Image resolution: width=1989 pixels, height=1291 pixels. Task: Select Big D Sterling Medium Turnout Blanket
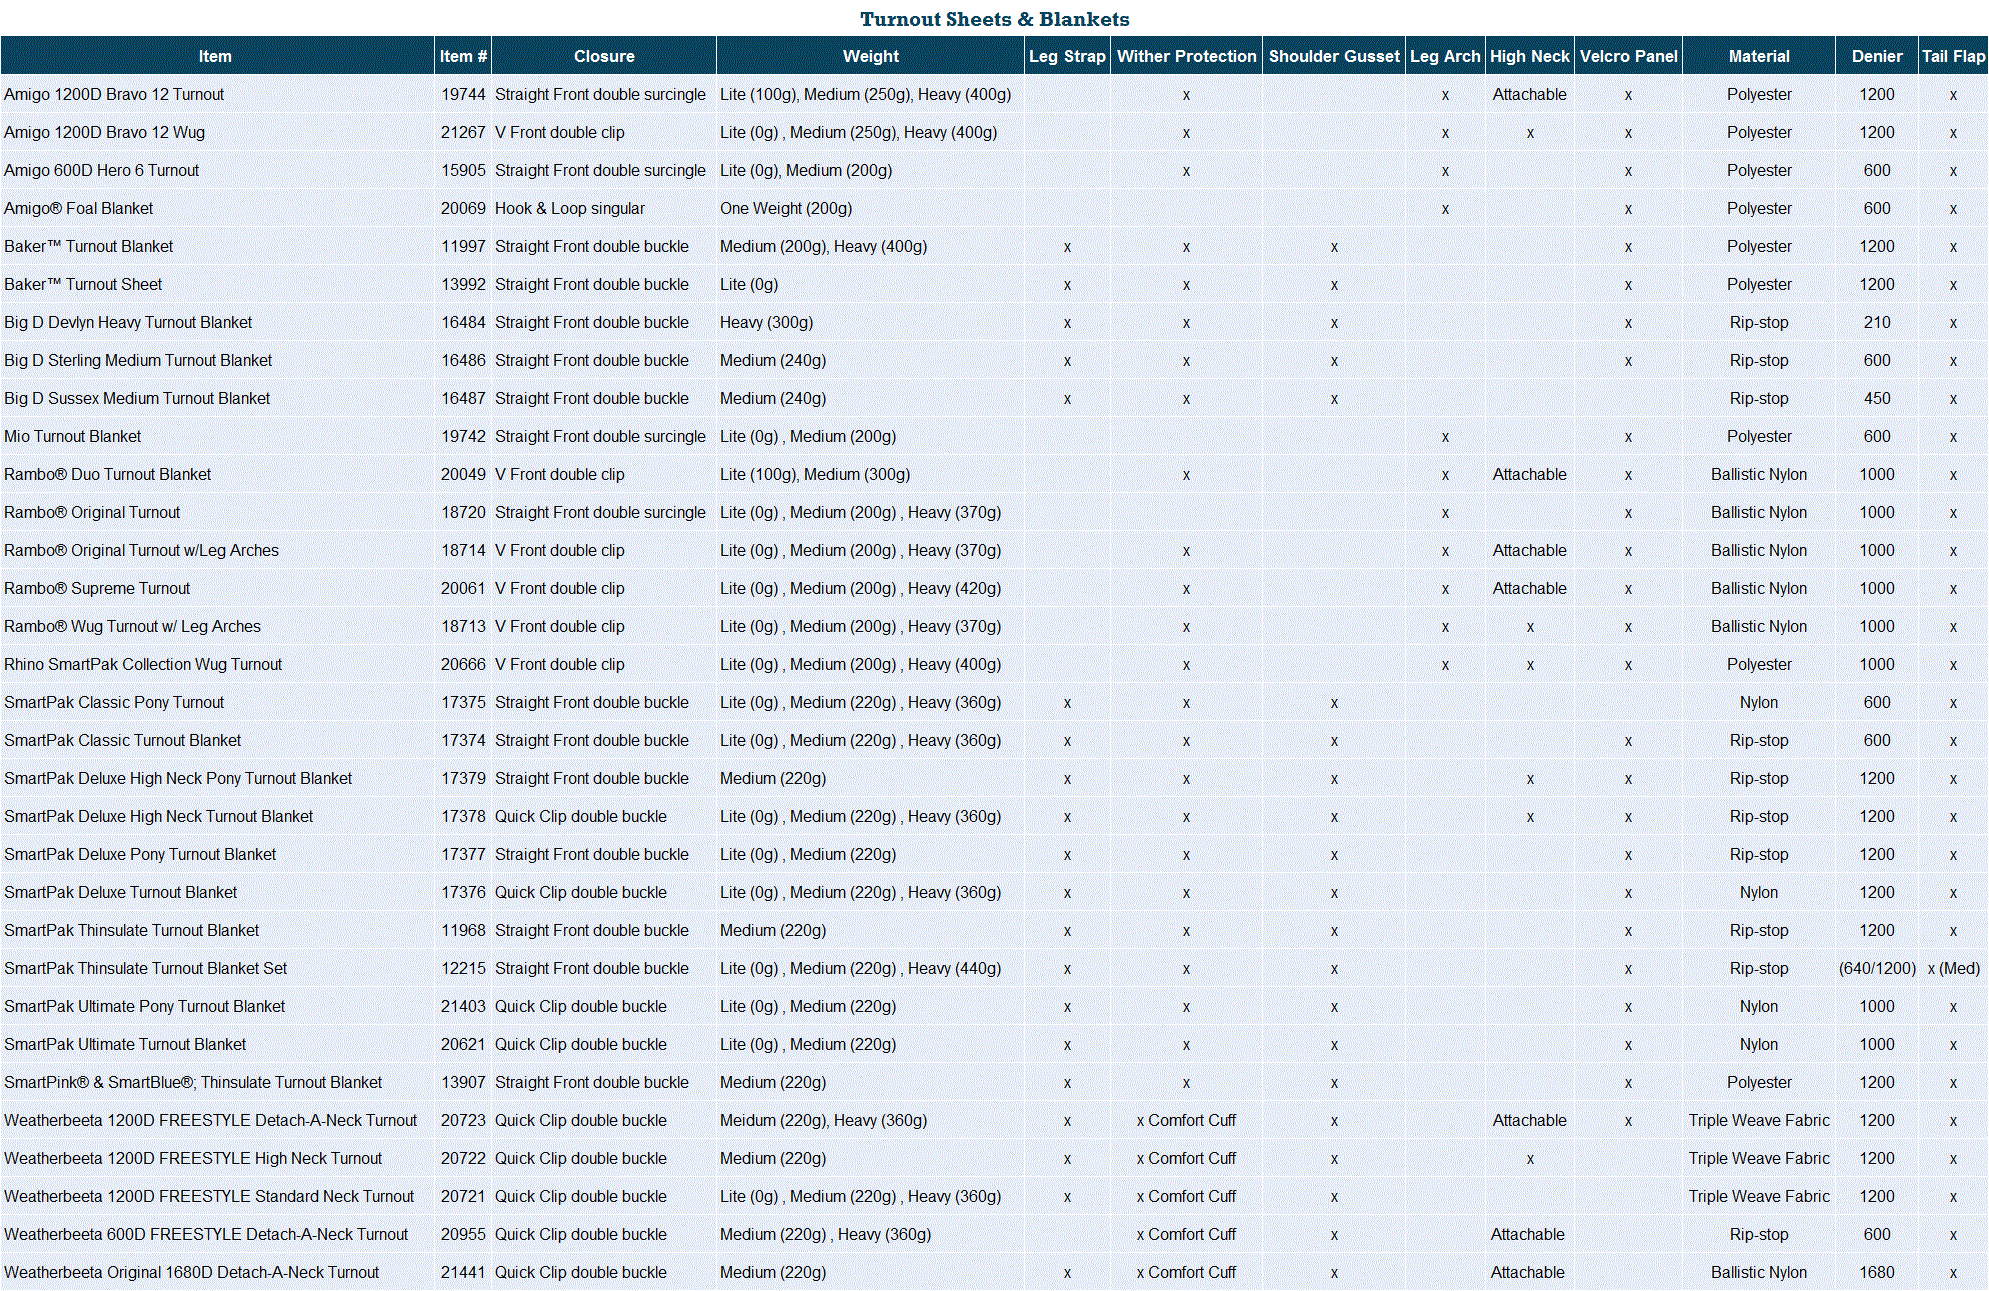tap(138, 360)
